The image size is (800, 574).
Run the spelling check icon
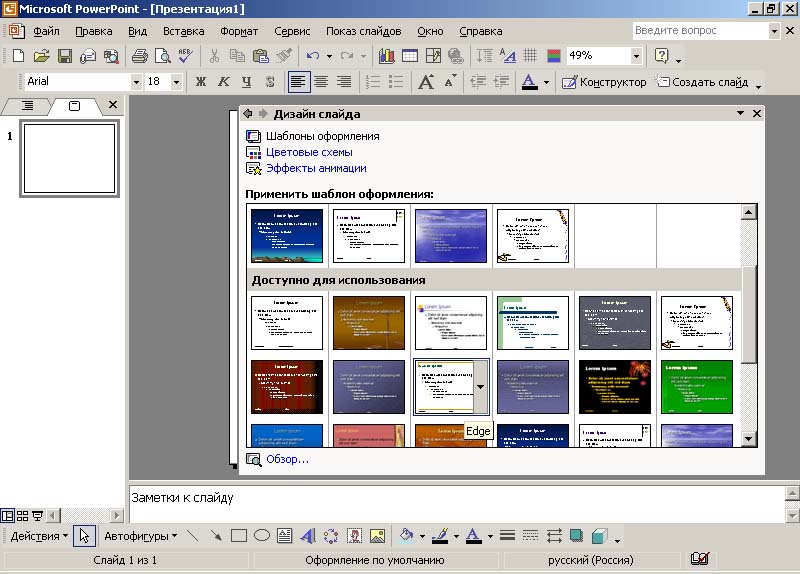[x=186, y=56]
